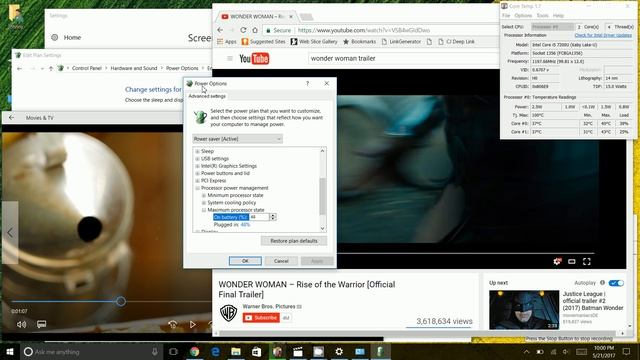The width and height of the screenshot is (640, 360).
Task: Open Movies & TV clapperboard taskbar icon
Action: pos(298,351)
